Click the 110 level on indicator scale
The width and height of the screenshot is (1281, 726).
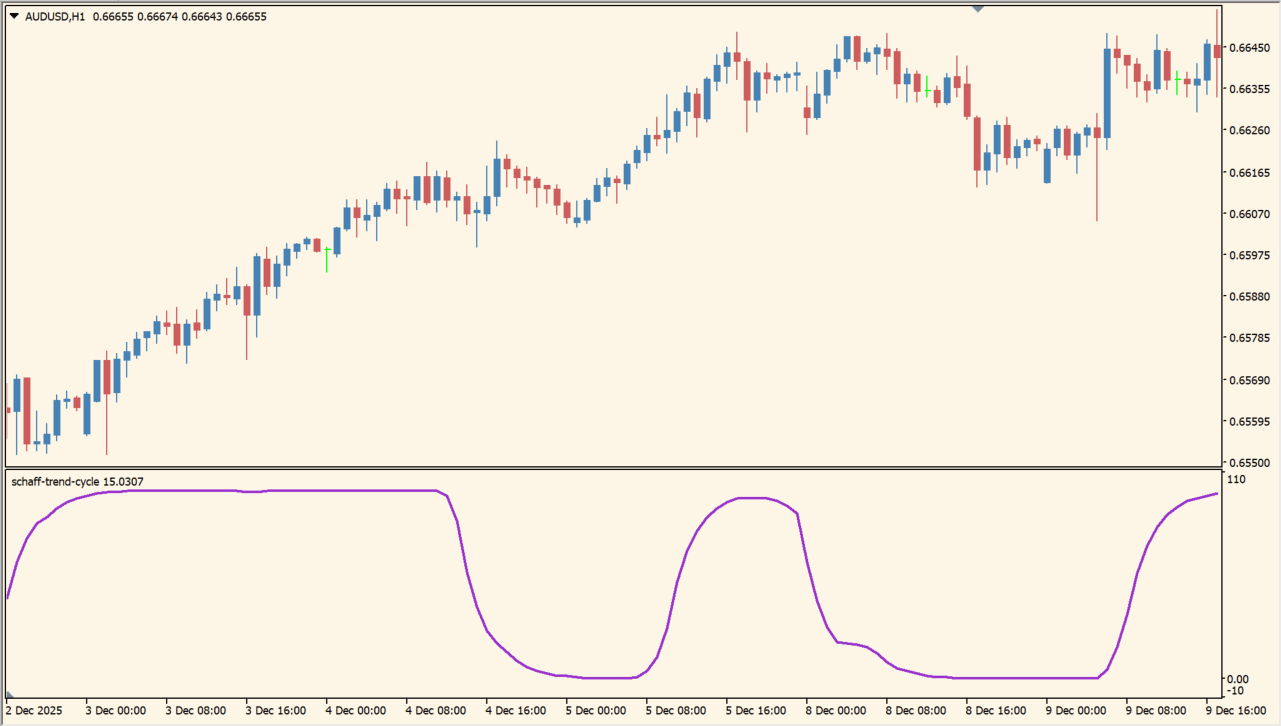point(1237,480)
